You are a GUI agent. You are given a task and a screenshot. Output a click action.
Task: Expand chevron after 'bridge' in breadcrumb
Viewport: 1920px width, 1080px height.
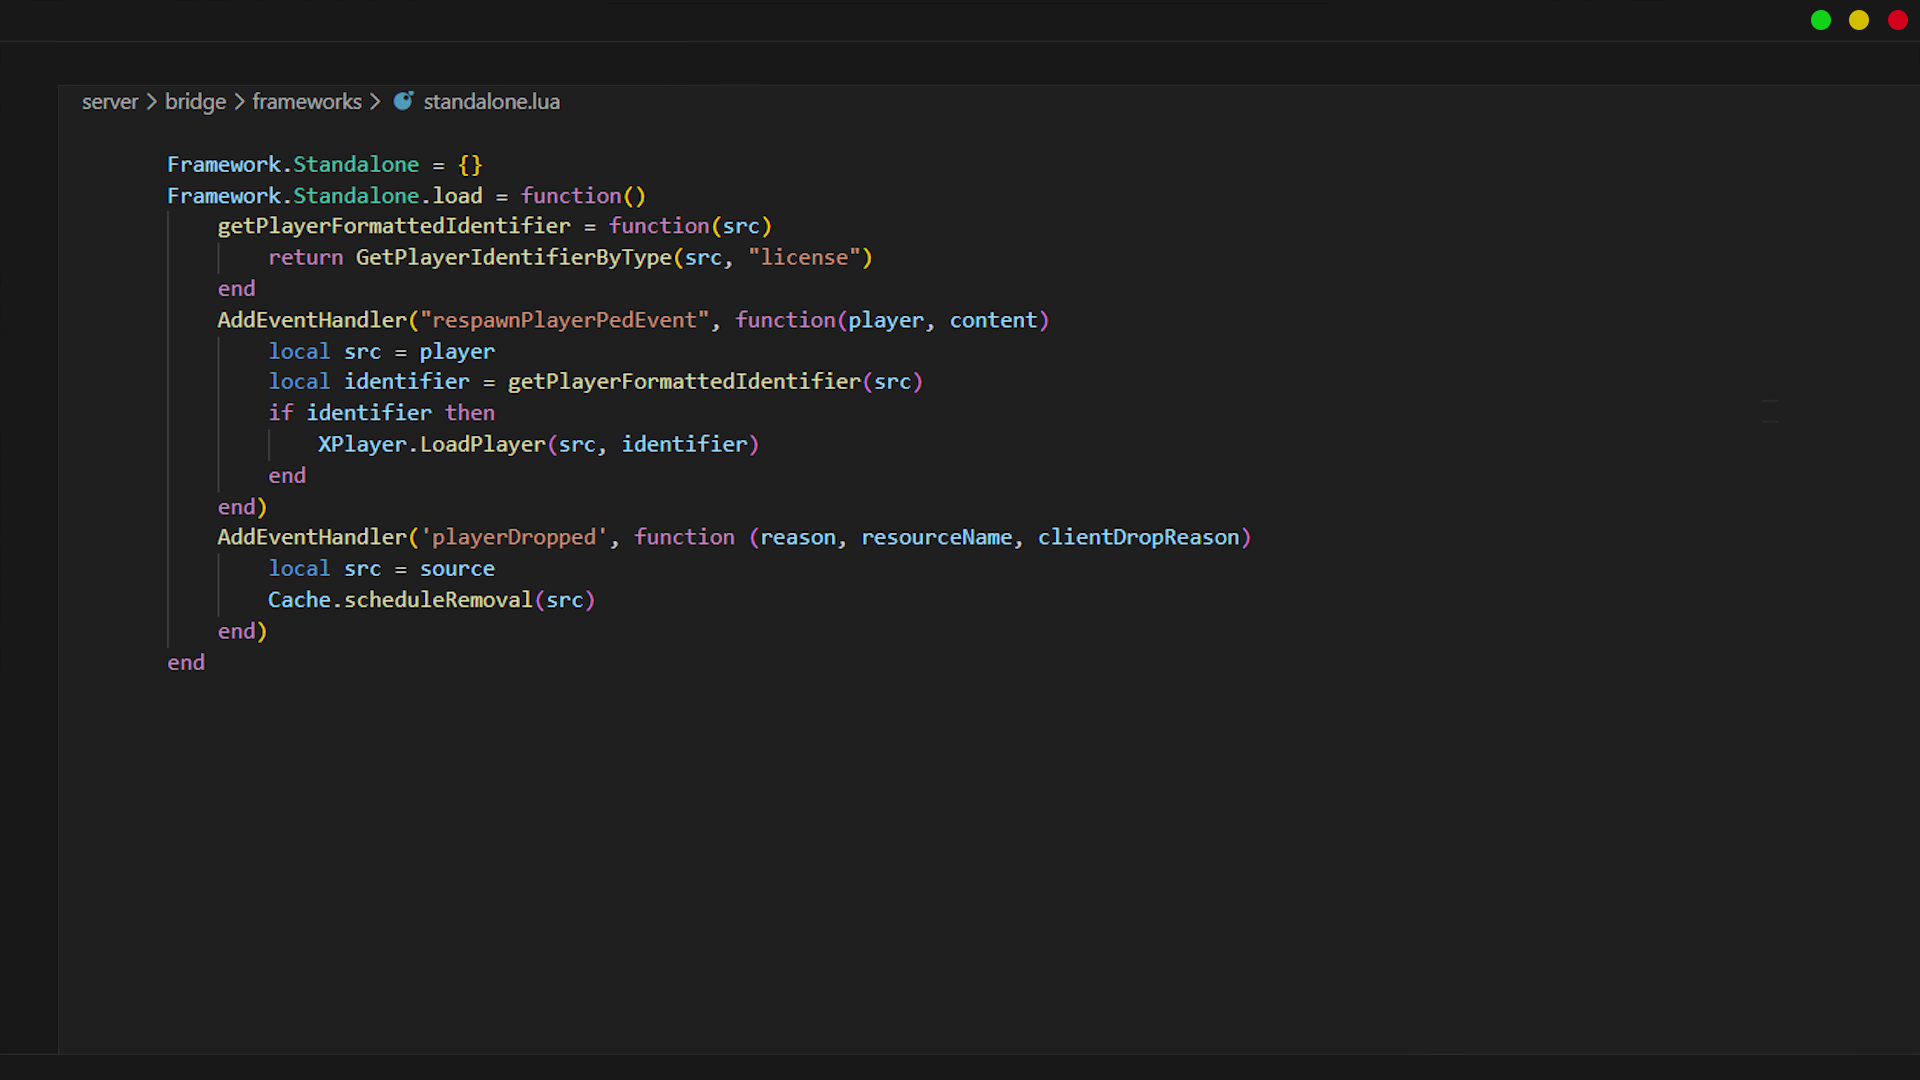(x=240, y=102)
